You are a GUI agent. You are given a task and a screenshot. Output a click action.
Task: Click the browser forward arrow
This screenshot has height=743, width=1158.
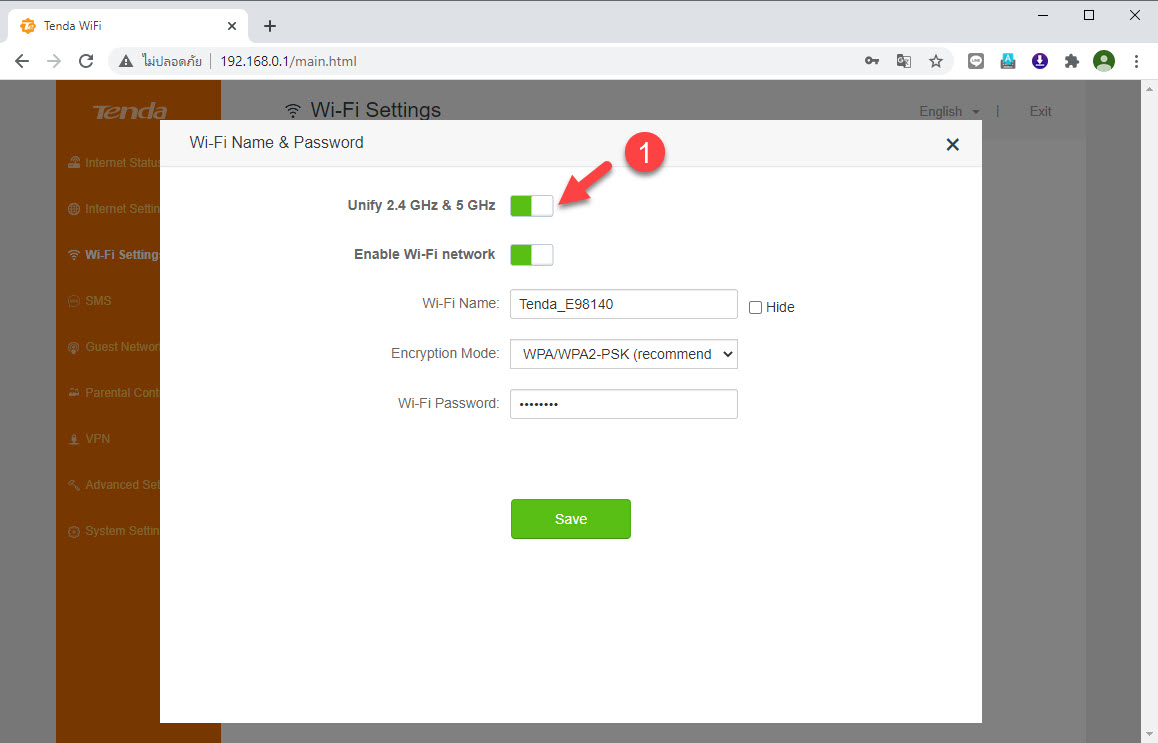(54, 61)
